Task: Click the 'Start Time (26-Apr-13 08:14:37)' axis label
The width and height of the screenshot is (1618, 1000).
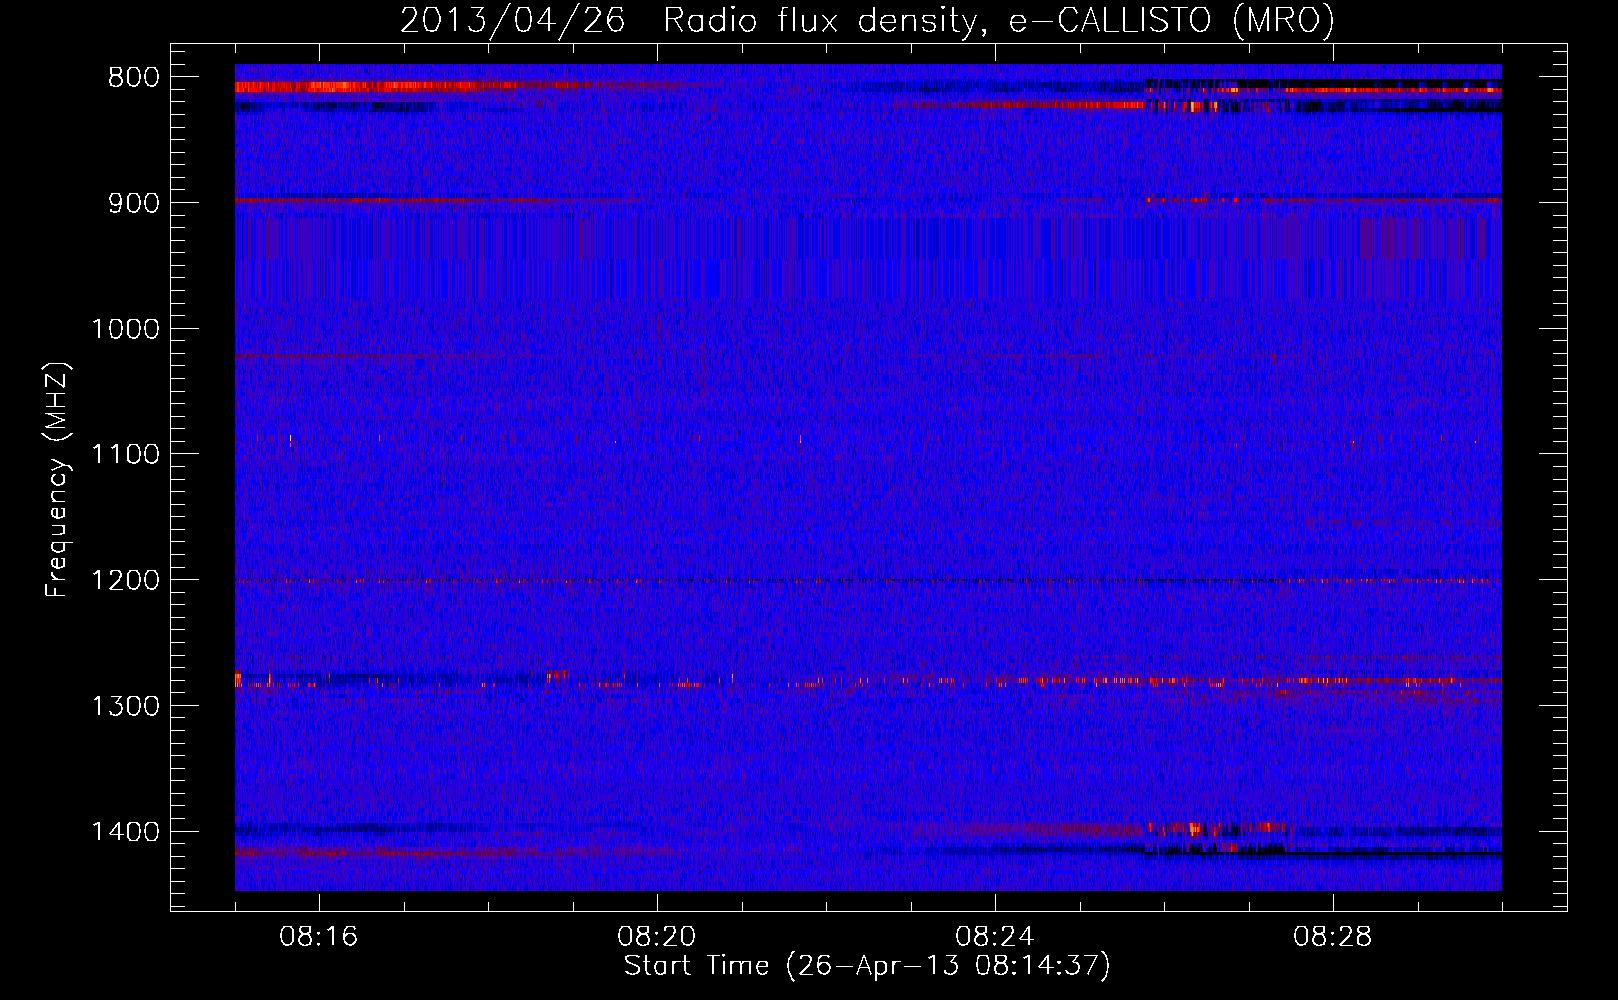Action: pyautogui.click(x=867, y=966)
